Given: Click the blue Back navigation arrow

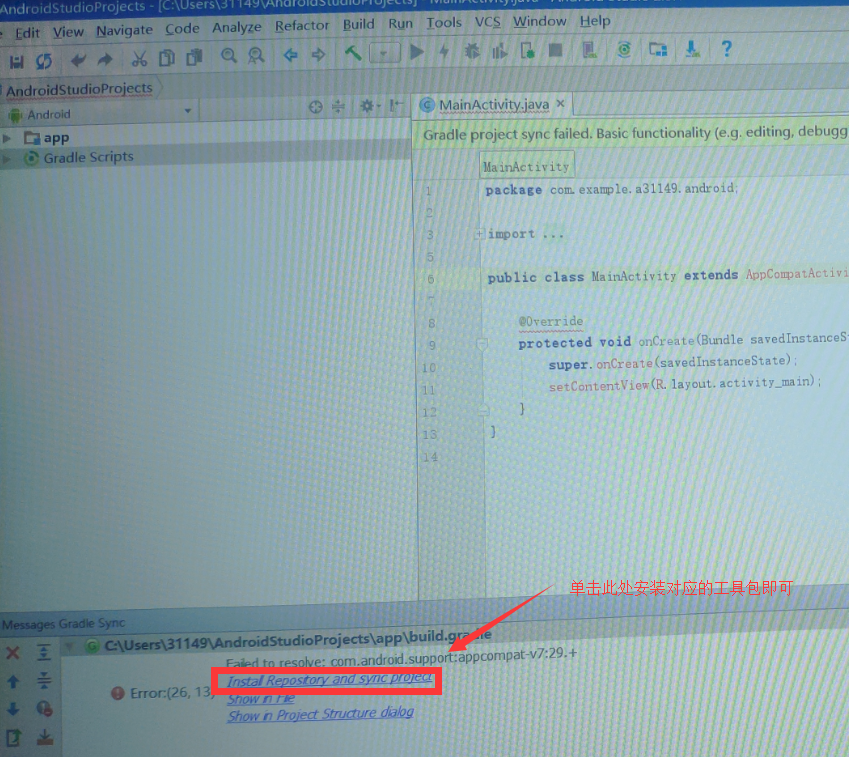Looking at the screenshot, I should tap(291, 55).
